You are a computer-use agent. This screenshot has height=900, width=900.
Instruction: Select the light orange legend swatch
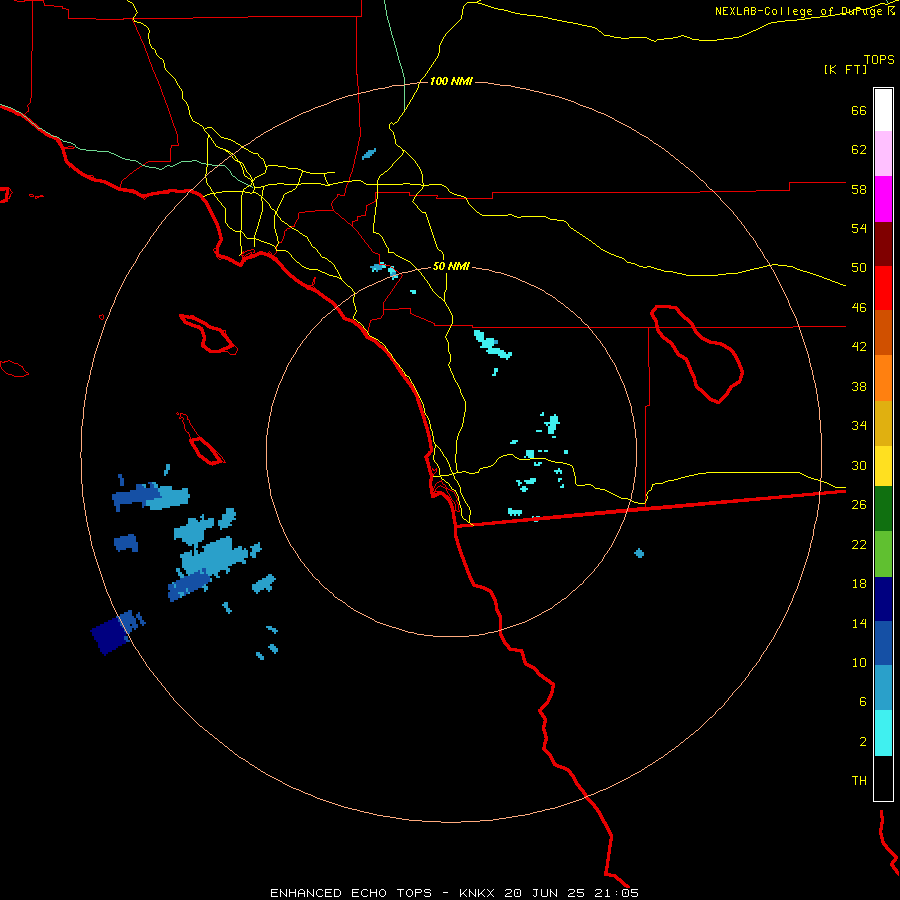(883, 378)
